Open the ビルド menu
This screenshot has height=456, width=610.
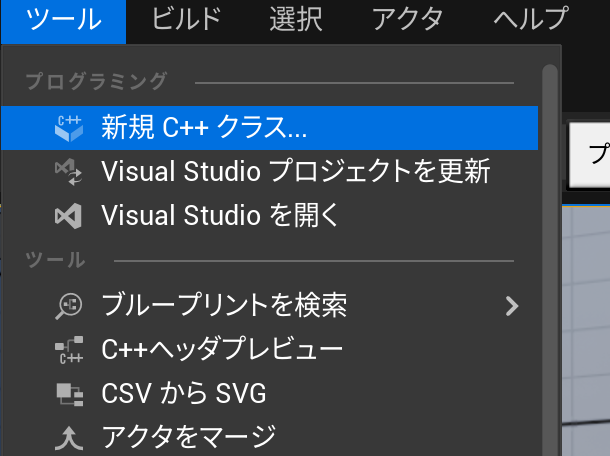point(186,19)
